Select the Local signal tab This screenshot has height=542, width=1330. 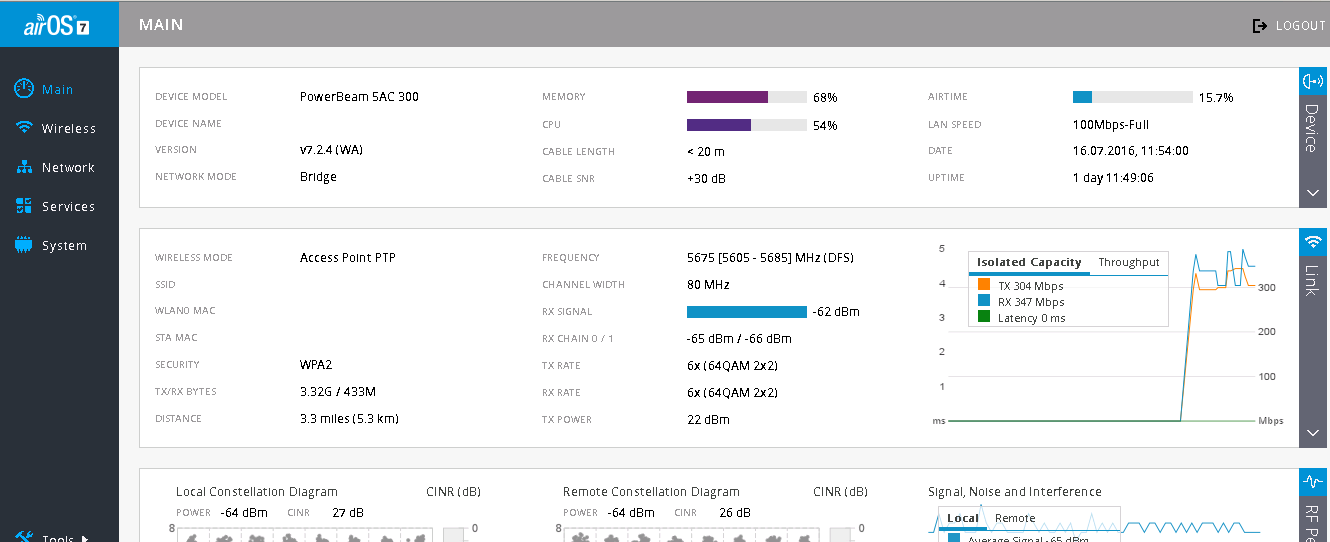[x=962, y=518]
